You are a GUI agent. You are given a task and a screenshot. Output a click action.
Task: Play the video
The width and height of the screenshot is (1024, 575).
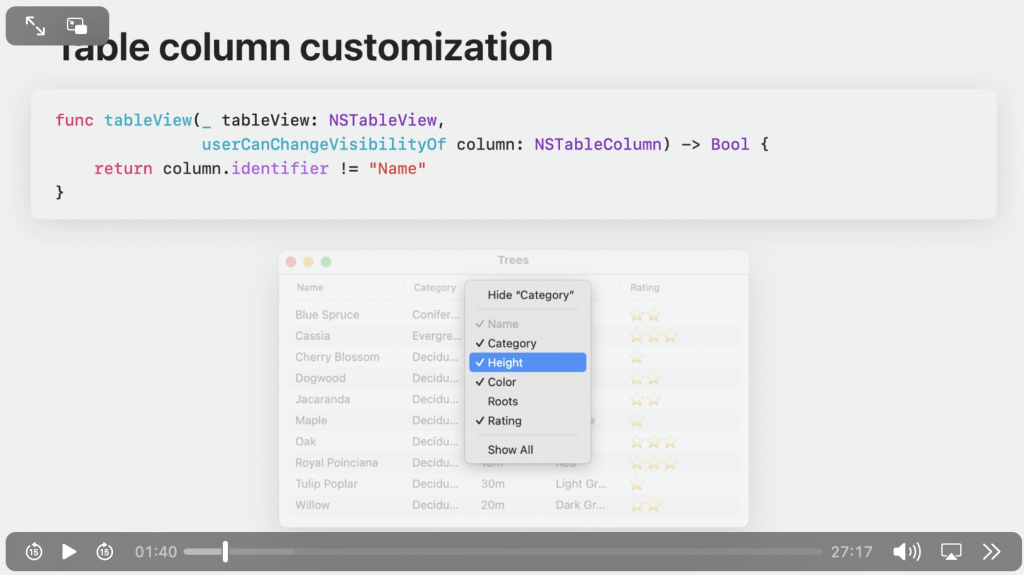pos(69,551)
